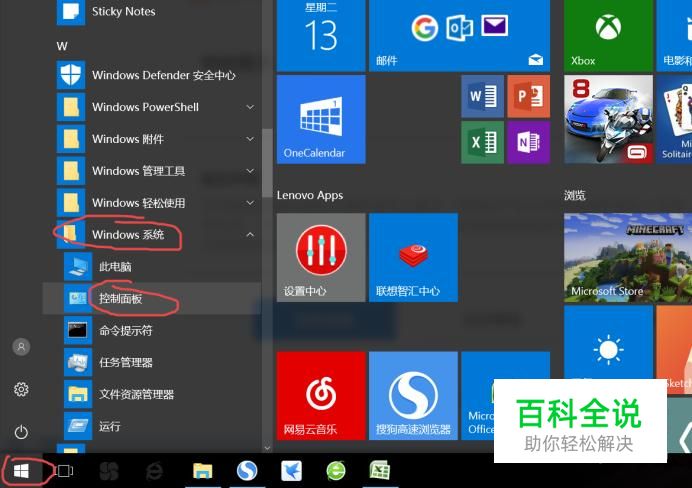This screenshot has width=692, height=488.
Task: Expand the Windows PowerShell chevron
Action: click(x=250, y=107)
